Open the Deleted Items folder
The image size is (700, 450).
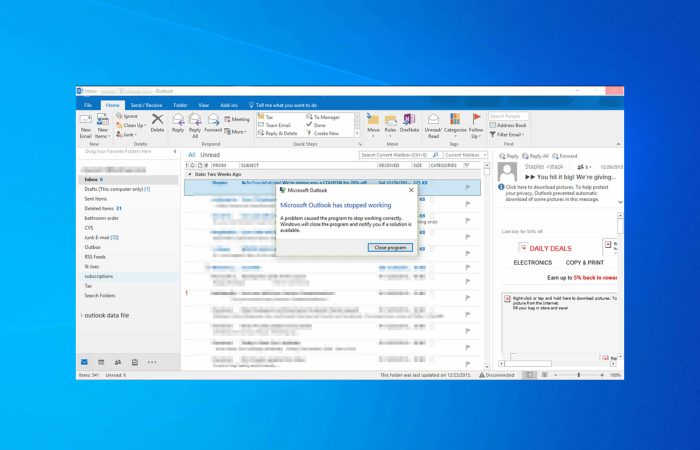click(x=129, y=208)
